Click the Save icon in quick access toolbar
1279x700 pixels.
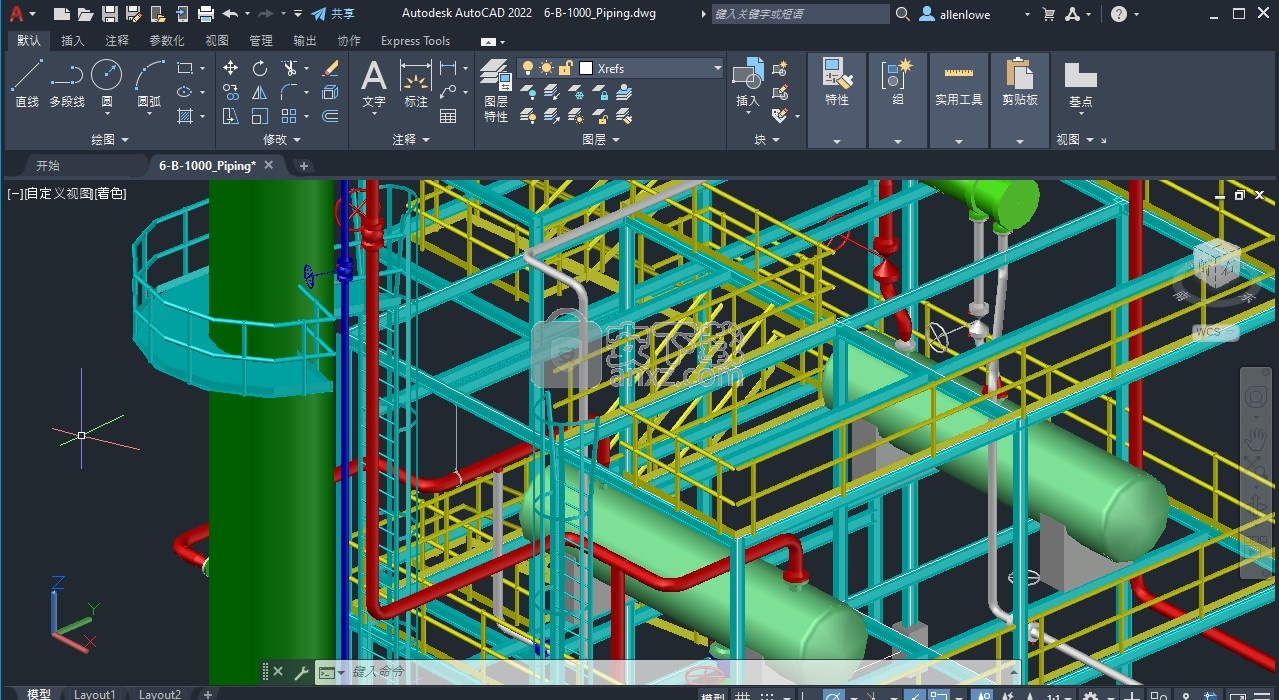pyautogui.click(x=110, y=14)
